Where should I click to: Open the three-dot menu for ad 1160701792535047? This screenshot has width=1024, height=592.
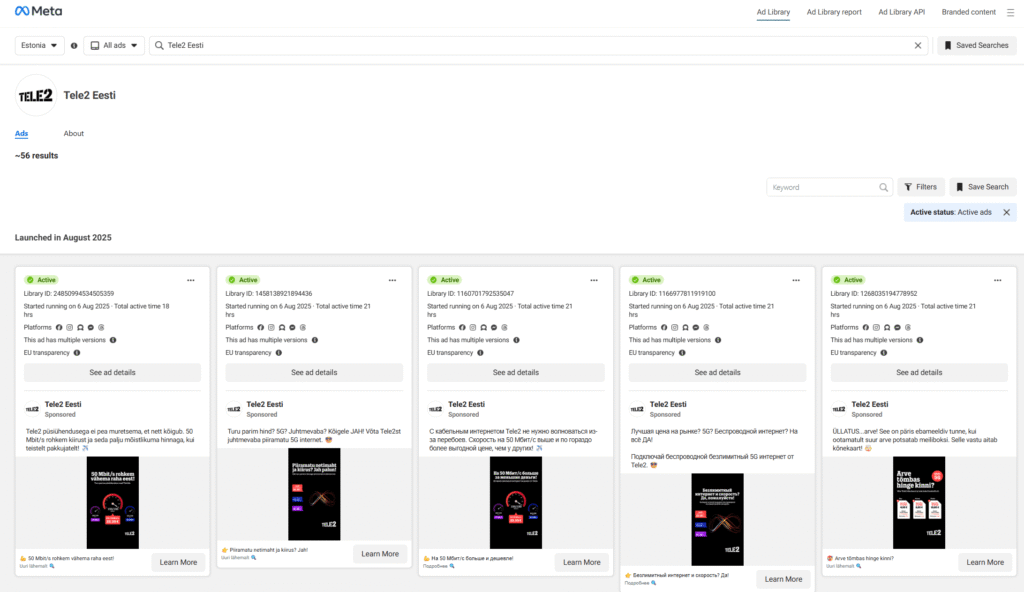(x=594, y=280)
